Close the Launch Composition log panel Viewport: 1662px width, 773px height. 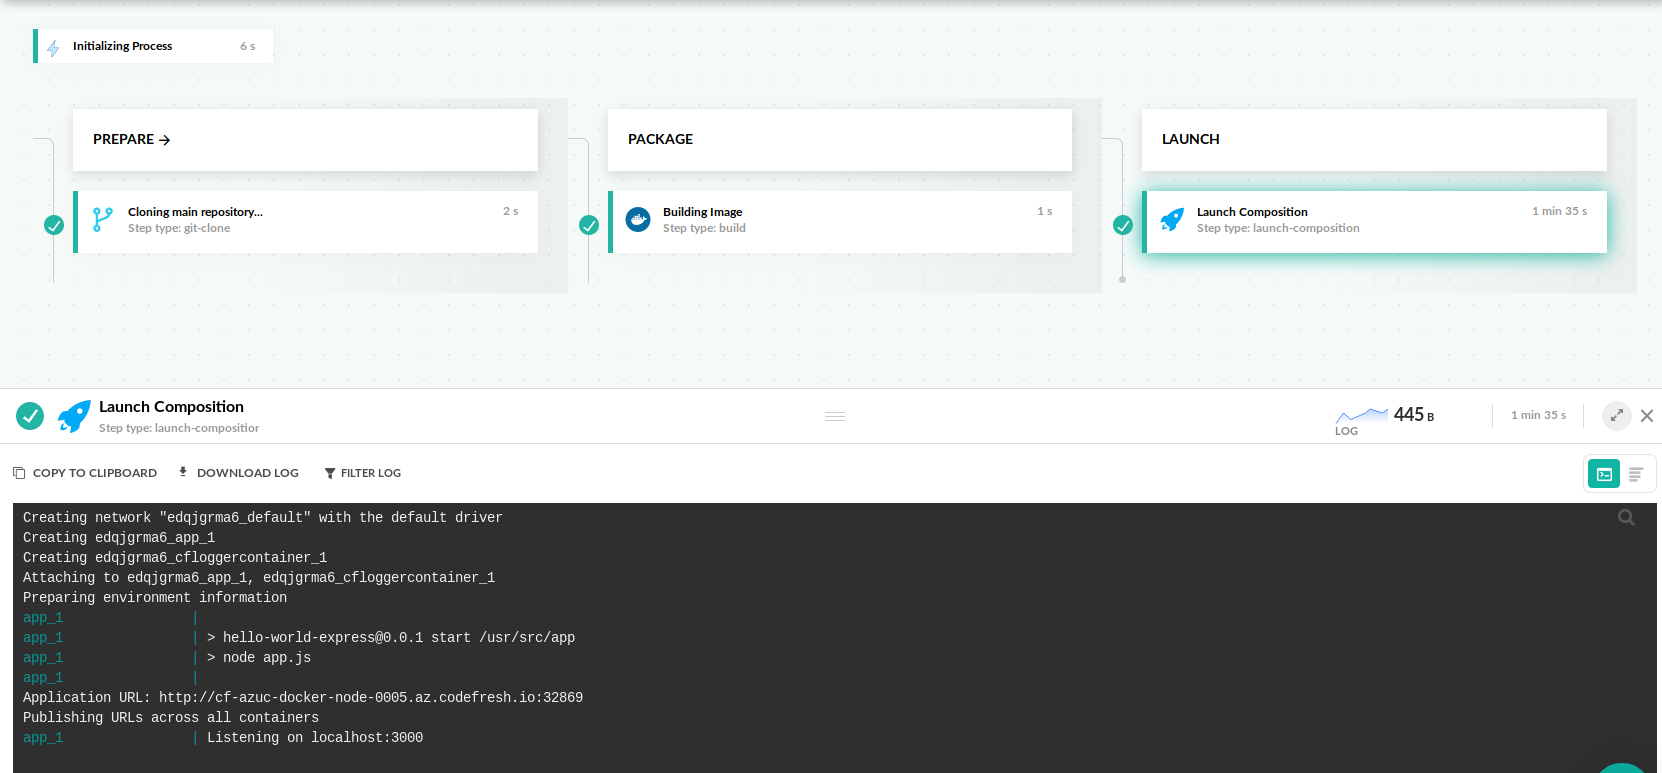pos(1647,415)
